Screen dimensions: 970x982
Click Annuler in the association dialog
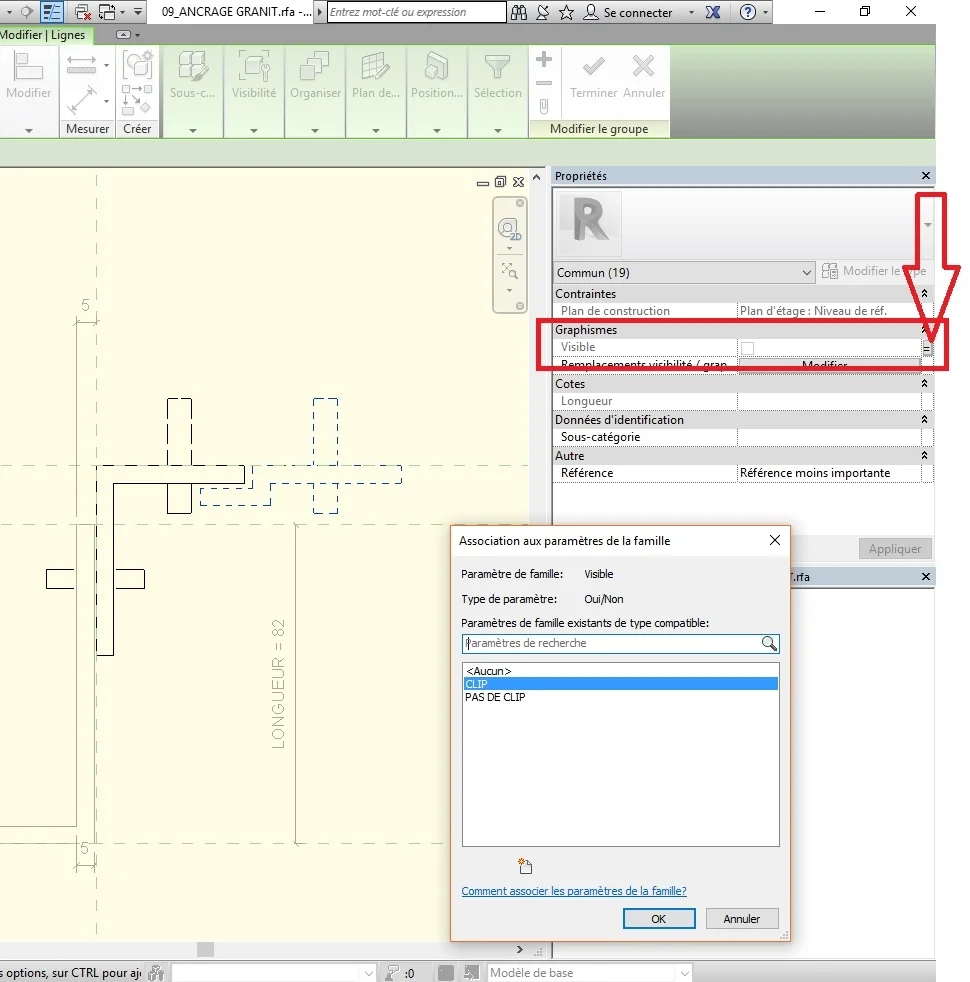pos(741,919)
